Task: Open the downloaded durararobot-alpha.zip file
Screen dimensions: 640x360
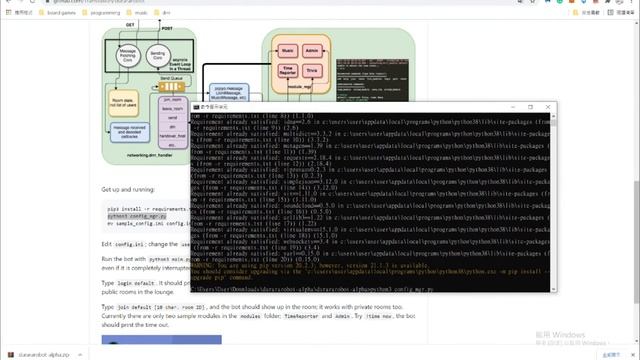Action: pyautogui.click(x=44, y=355)
